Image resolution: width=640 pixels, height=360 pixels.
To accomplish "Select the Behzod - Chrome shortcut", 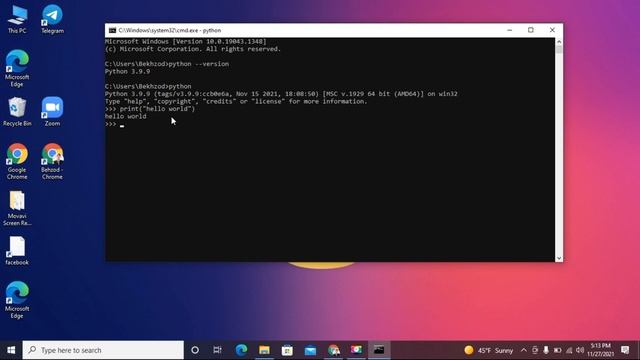I will tap(52, 161).
